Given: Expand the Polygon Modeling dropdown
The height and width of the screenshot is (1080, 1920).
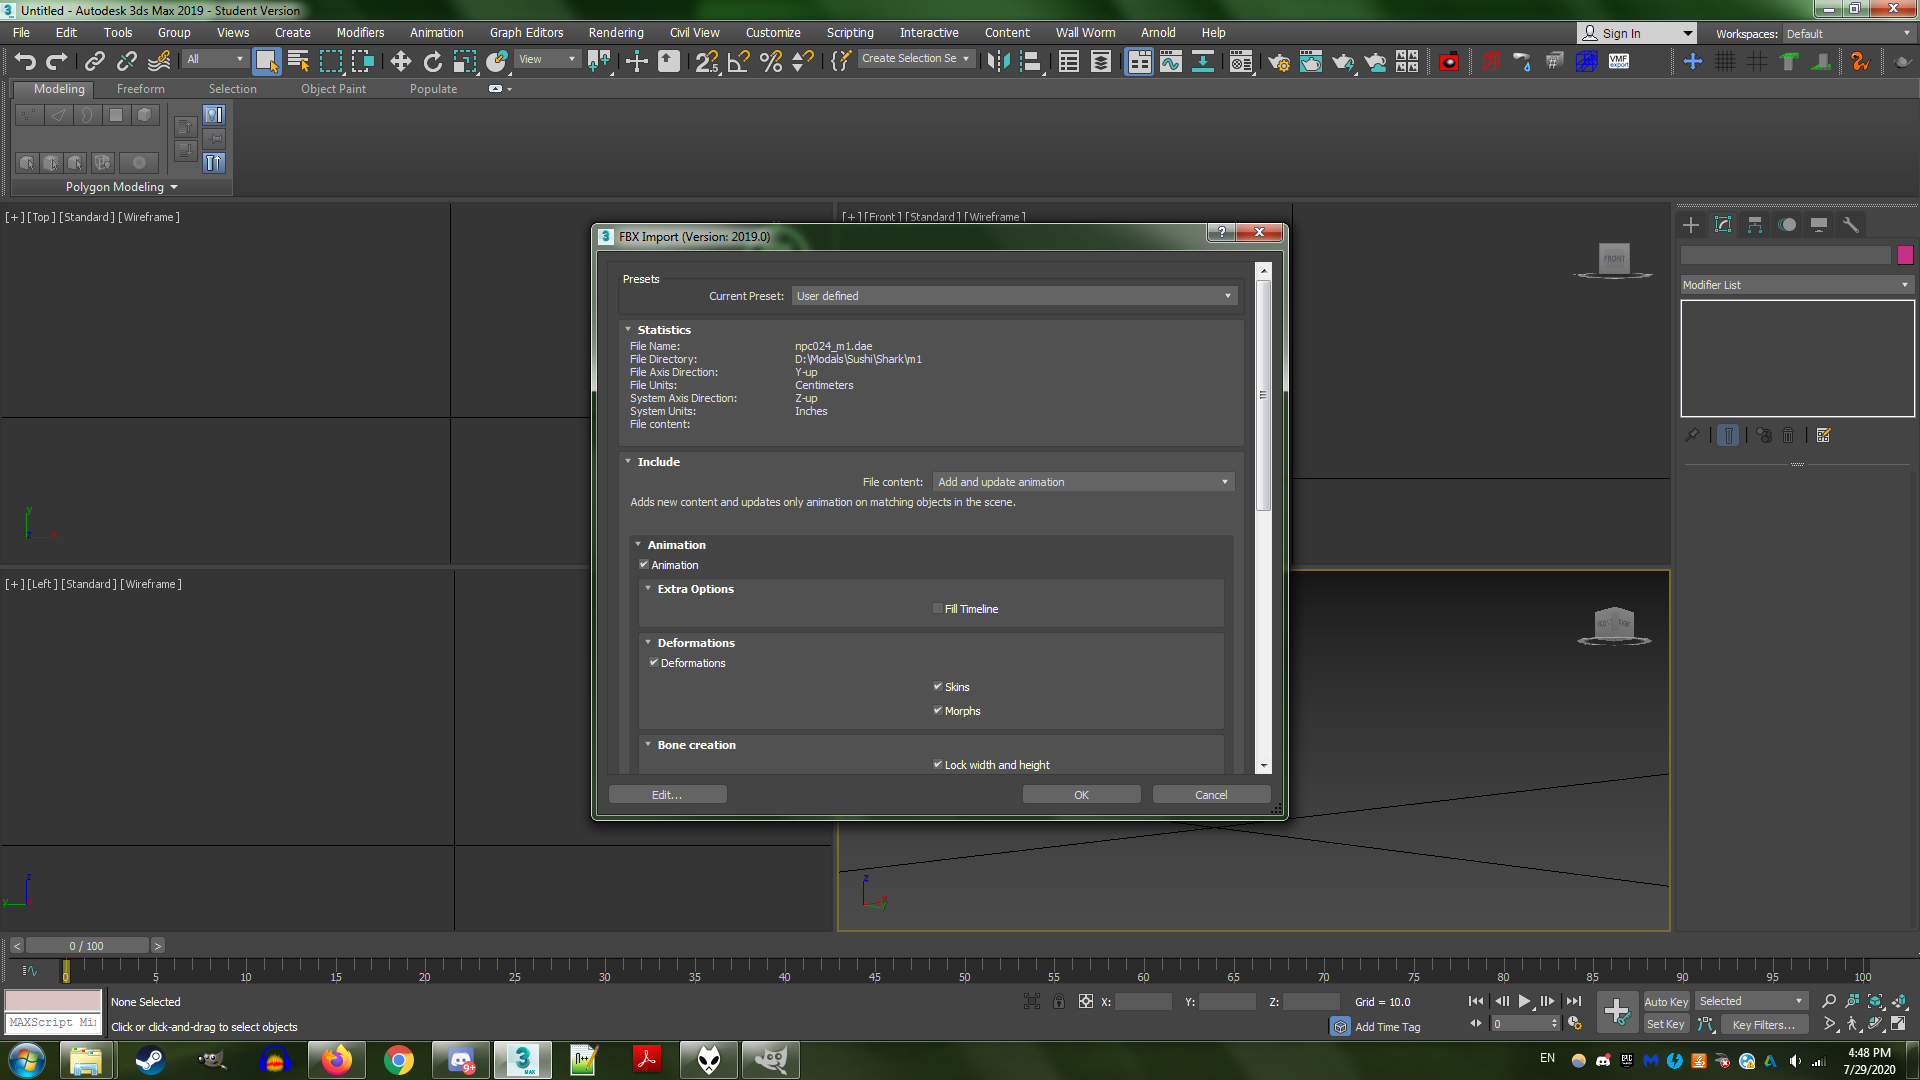Looking at the screenshot, I should 122,187.
